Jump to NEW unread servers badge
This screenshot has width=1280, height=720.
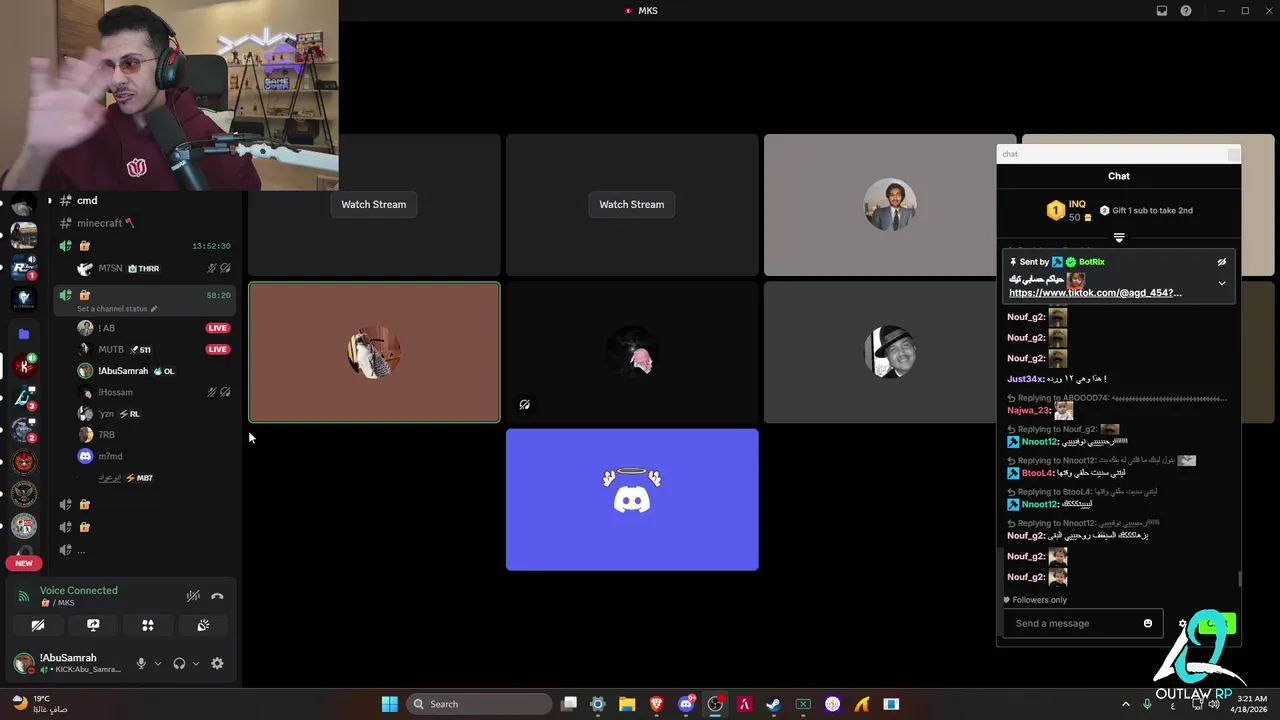pyautogui.click(x=24, y=563)
